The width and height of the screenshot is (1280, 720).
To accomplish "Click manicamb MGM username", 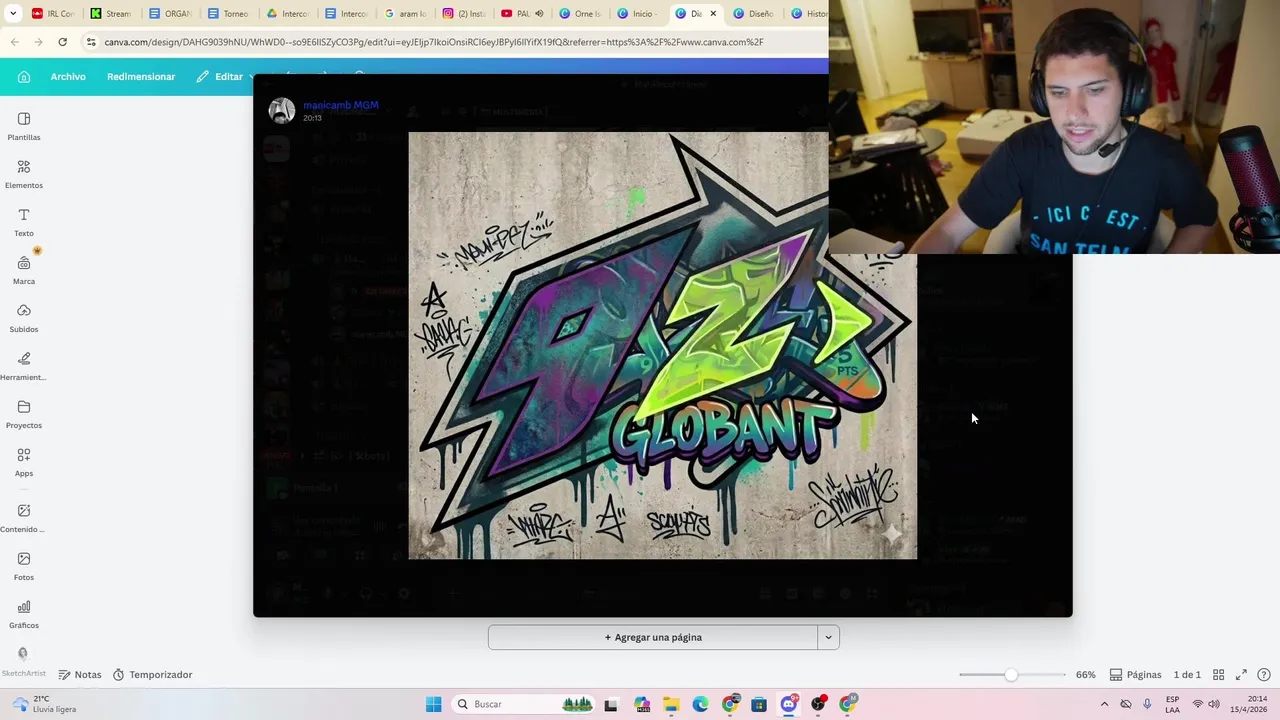I will tap(341, 105).
